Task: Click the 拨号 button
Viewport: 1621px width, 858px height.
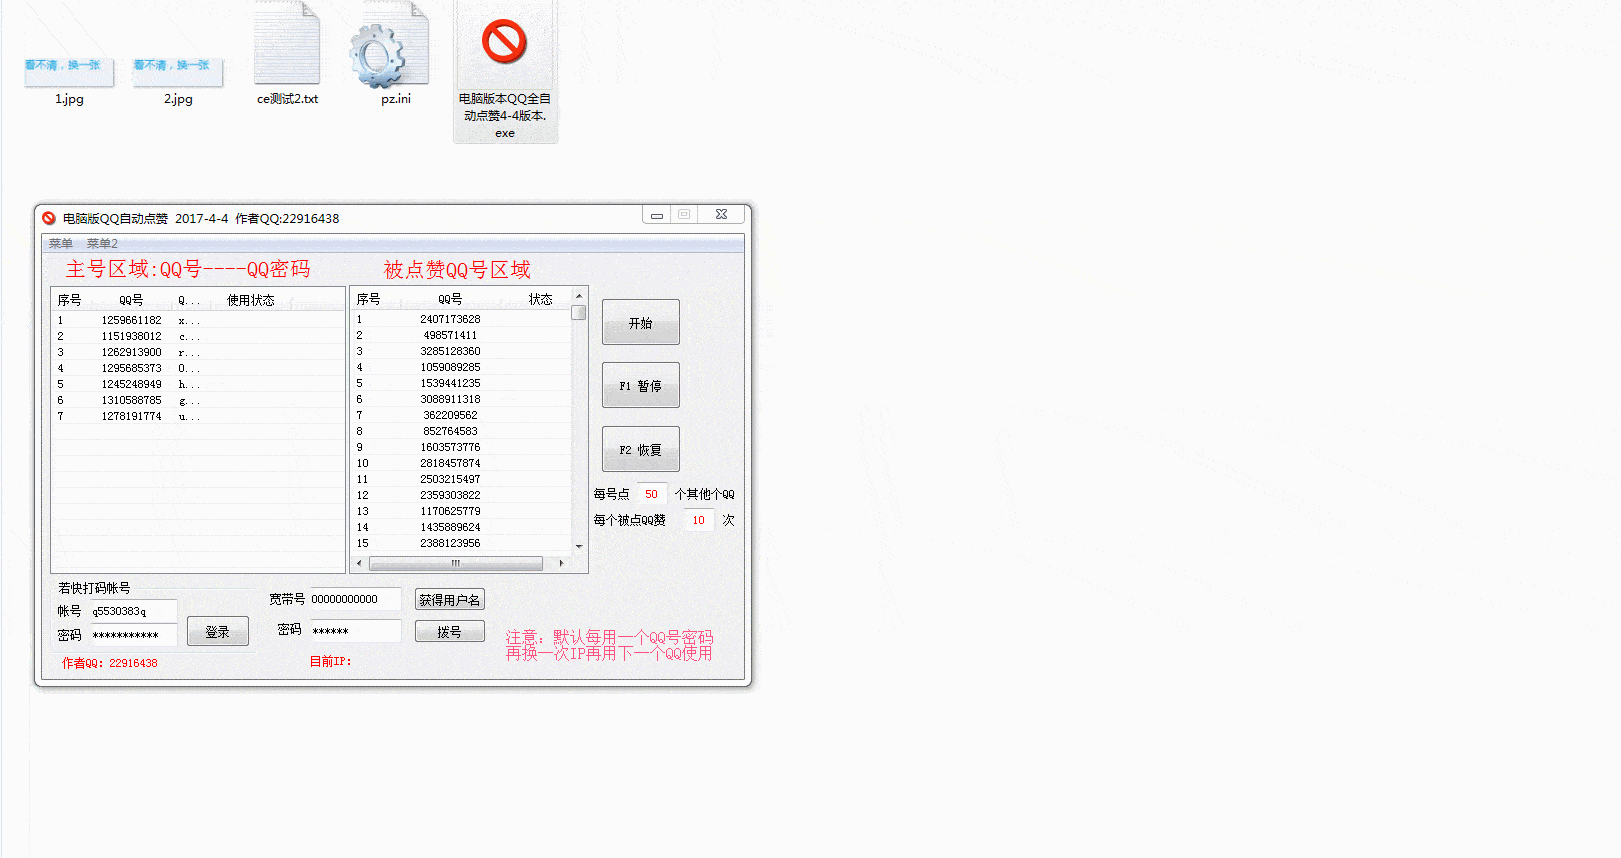Action: pos(449,632)
